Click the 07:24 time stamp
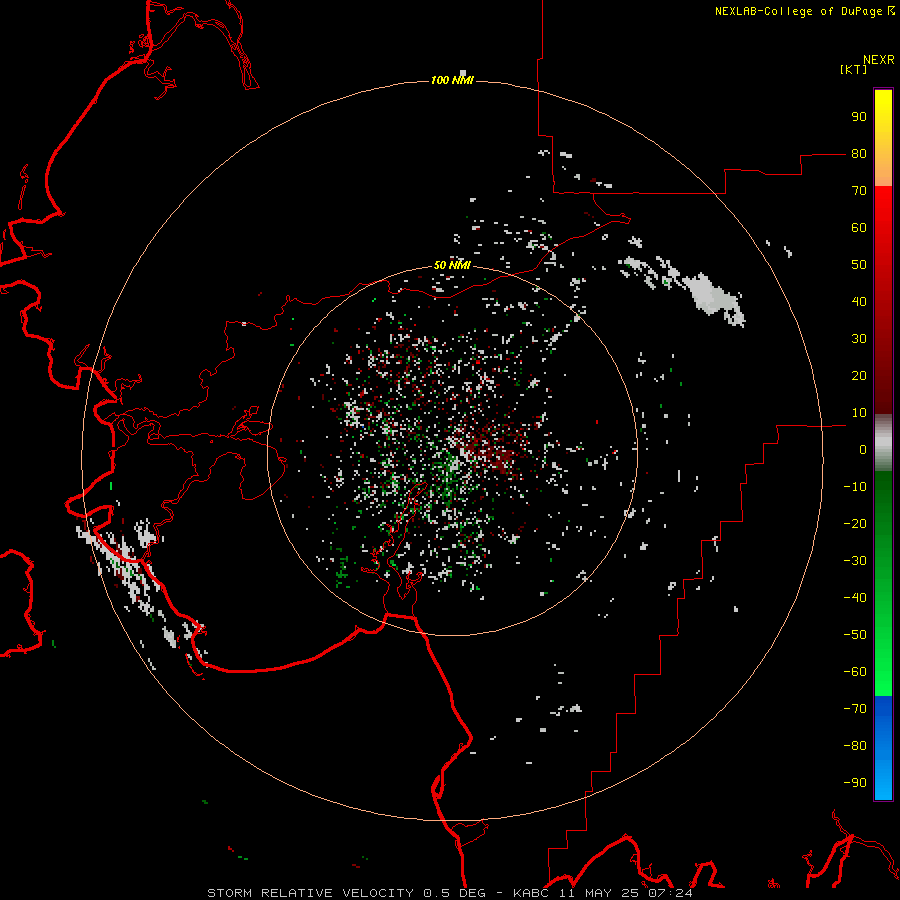The image size is (900, 900). pos(670,893)
